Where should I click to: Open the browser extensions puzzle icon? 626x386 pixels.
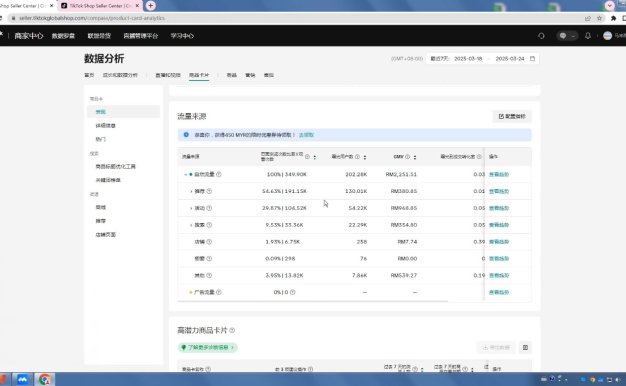pyautogui.click(x=613, y=18)
